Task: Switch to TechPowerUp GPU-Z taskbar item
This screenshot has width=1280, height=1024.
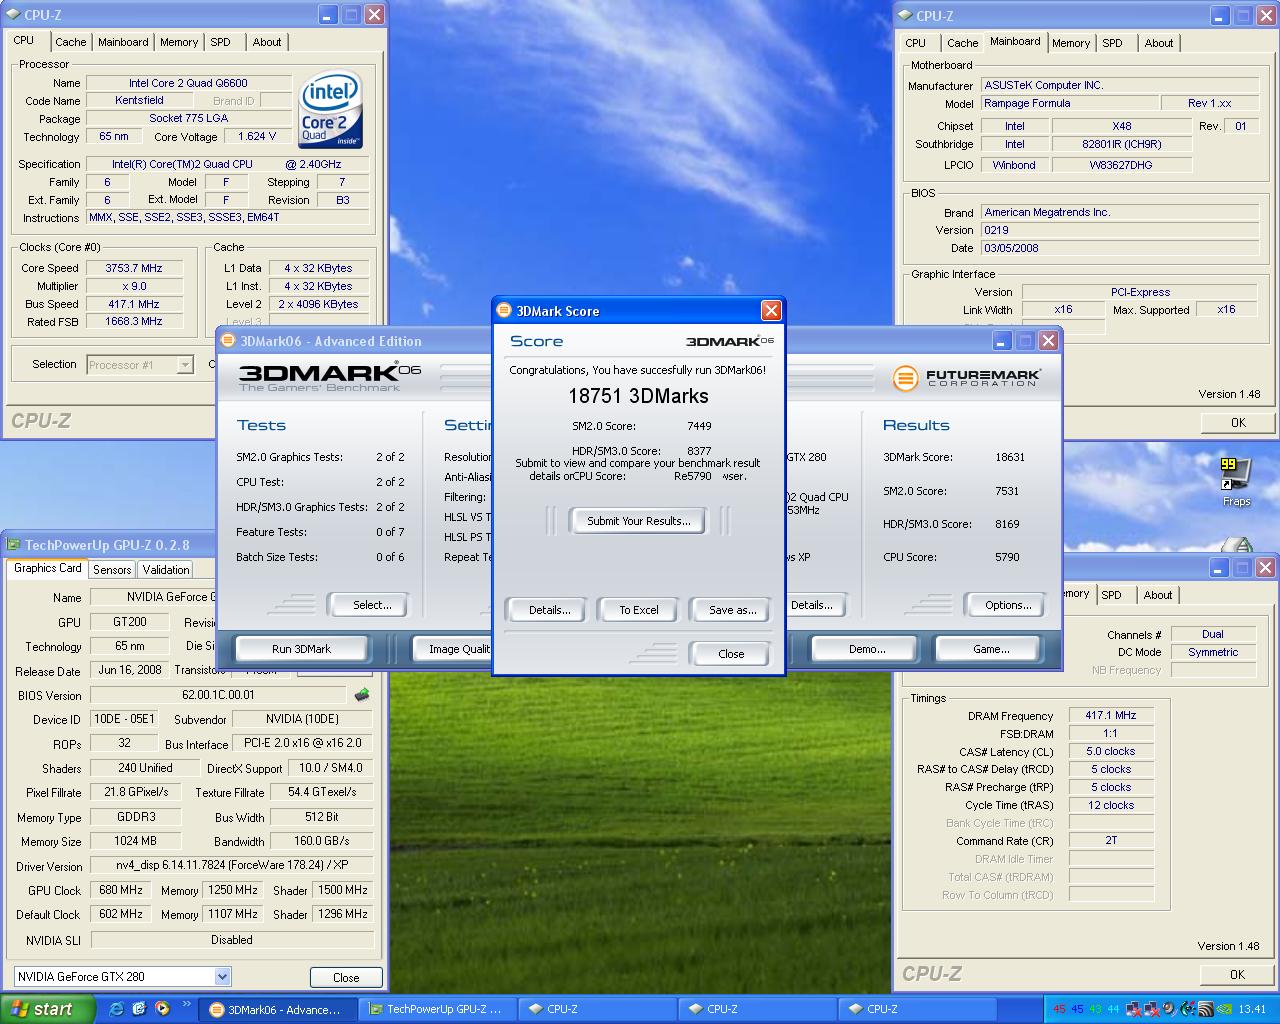Action: 438,1009
